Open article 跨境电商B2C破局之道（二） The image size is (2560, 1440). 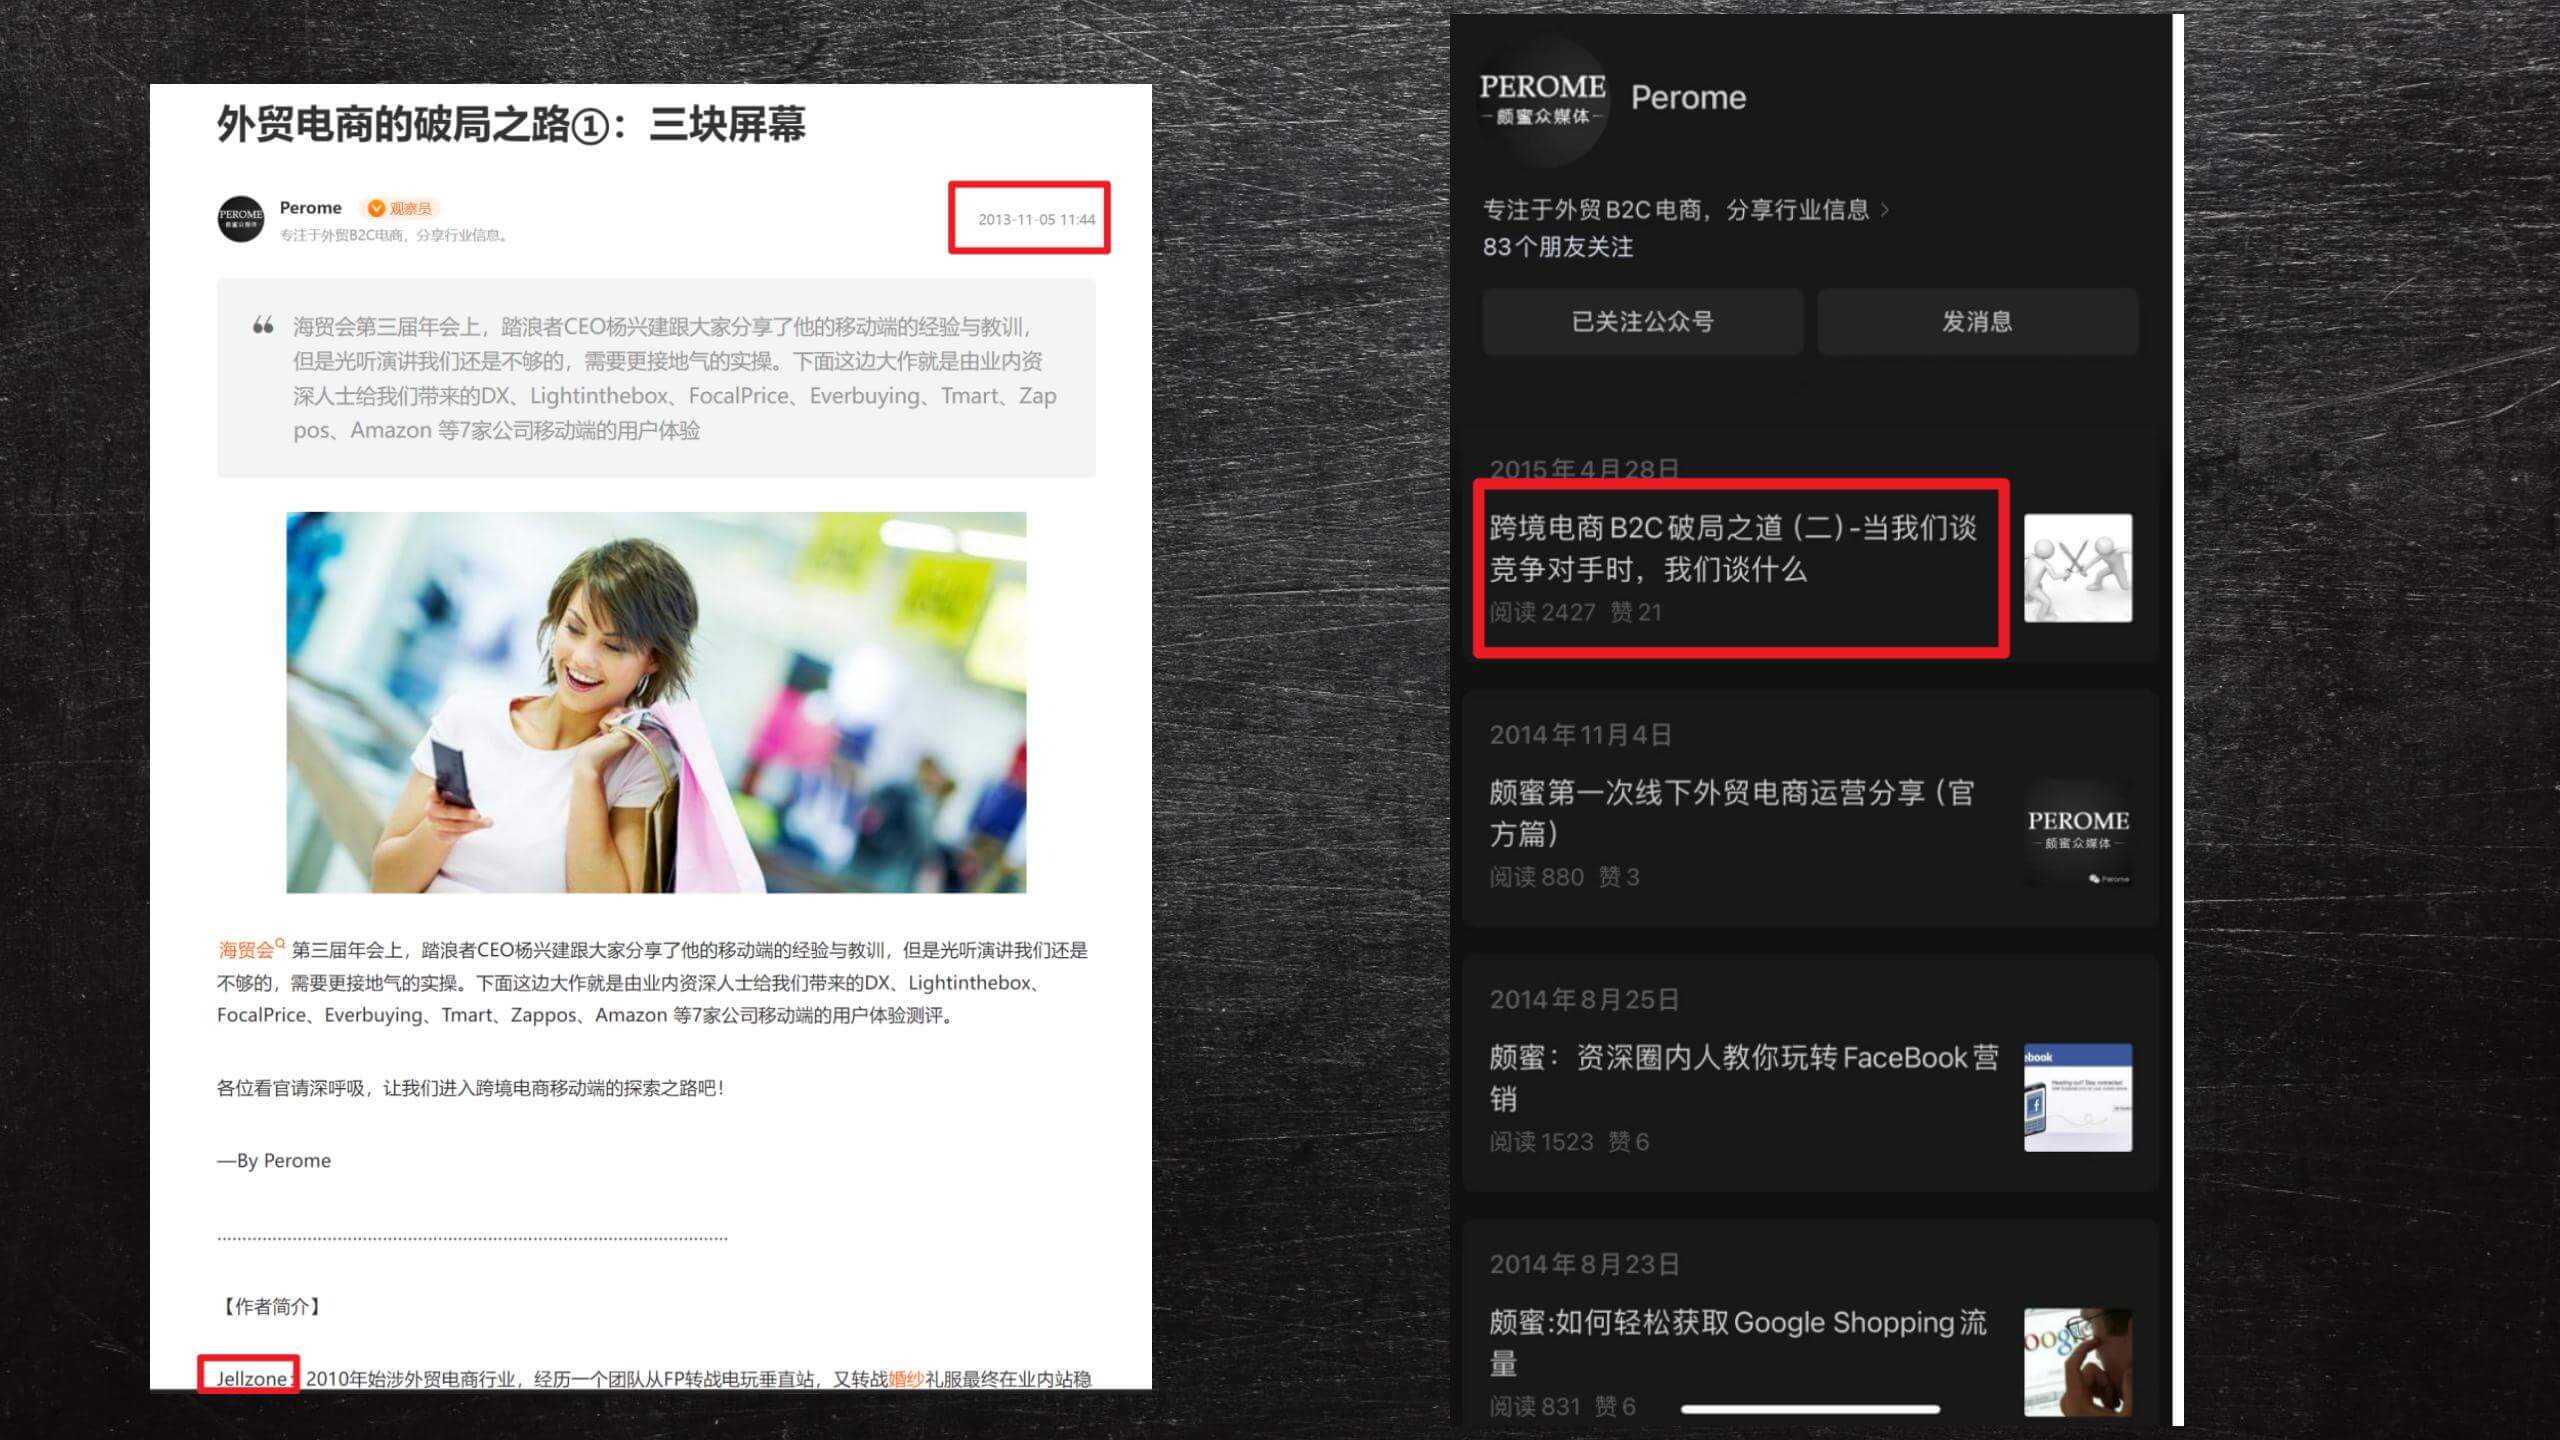[x=1733, y=548]
